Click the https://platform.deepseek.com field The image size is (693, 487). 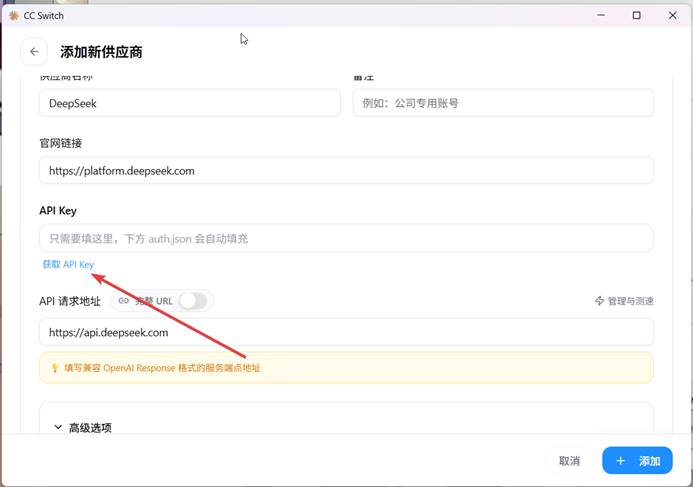click(x=346, y=171)
